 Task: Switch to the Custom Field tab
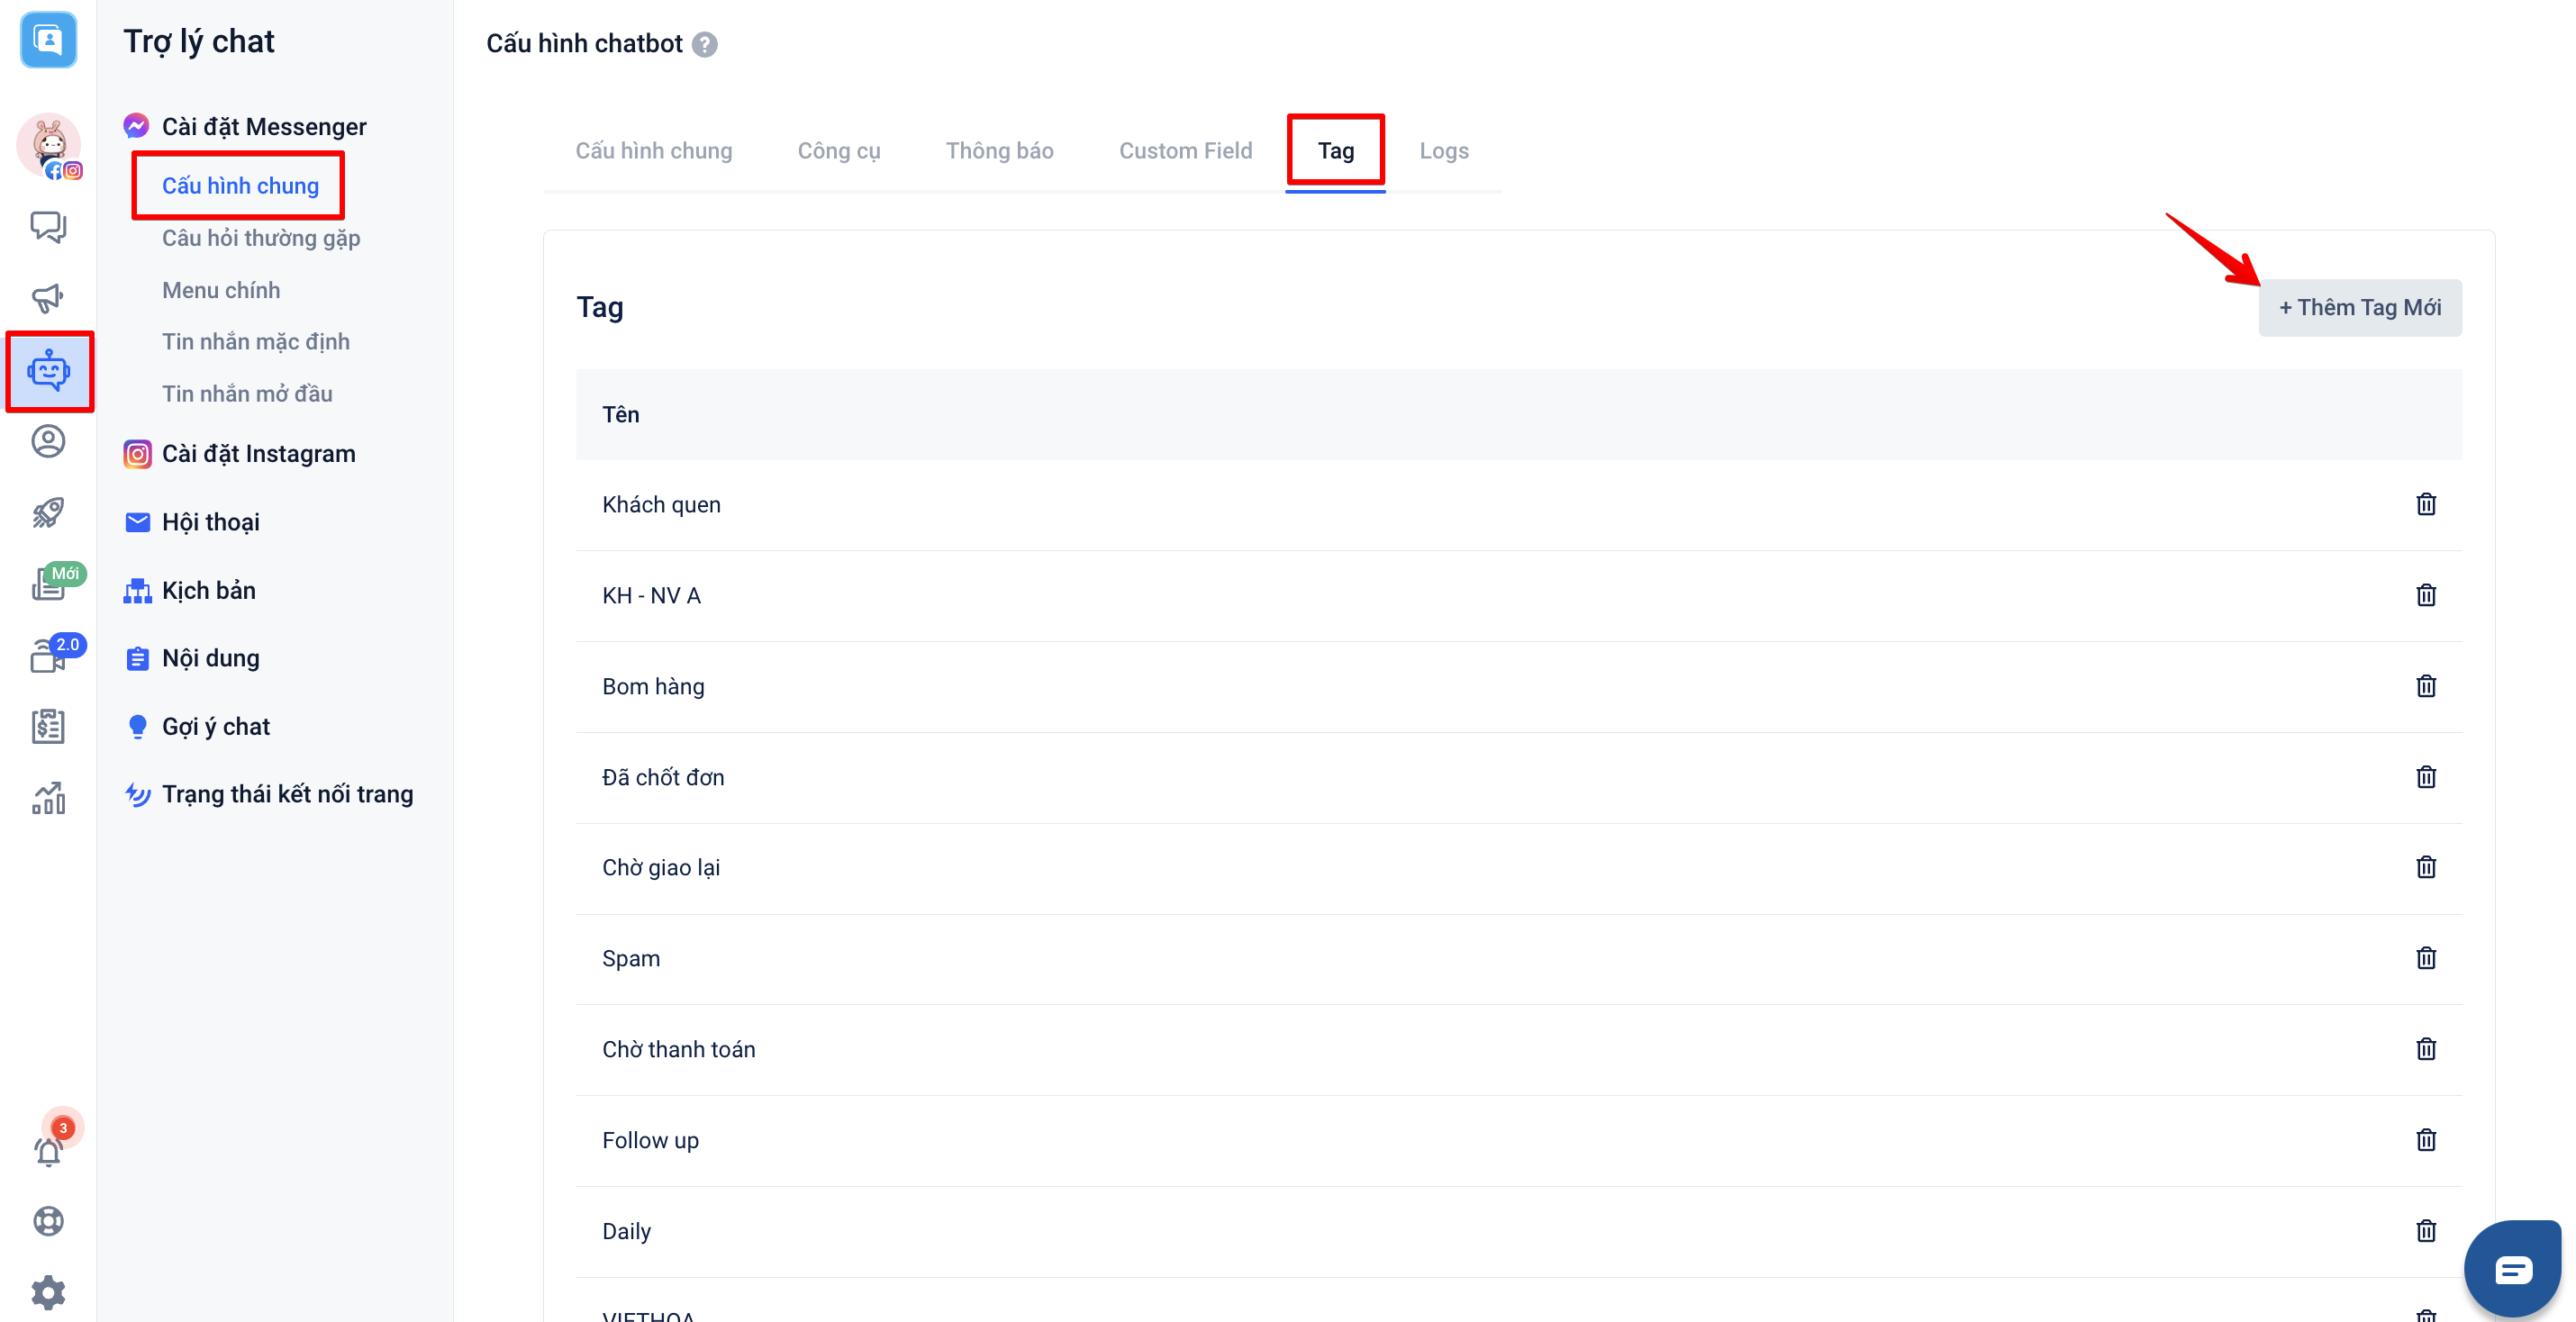[1185, 151]
